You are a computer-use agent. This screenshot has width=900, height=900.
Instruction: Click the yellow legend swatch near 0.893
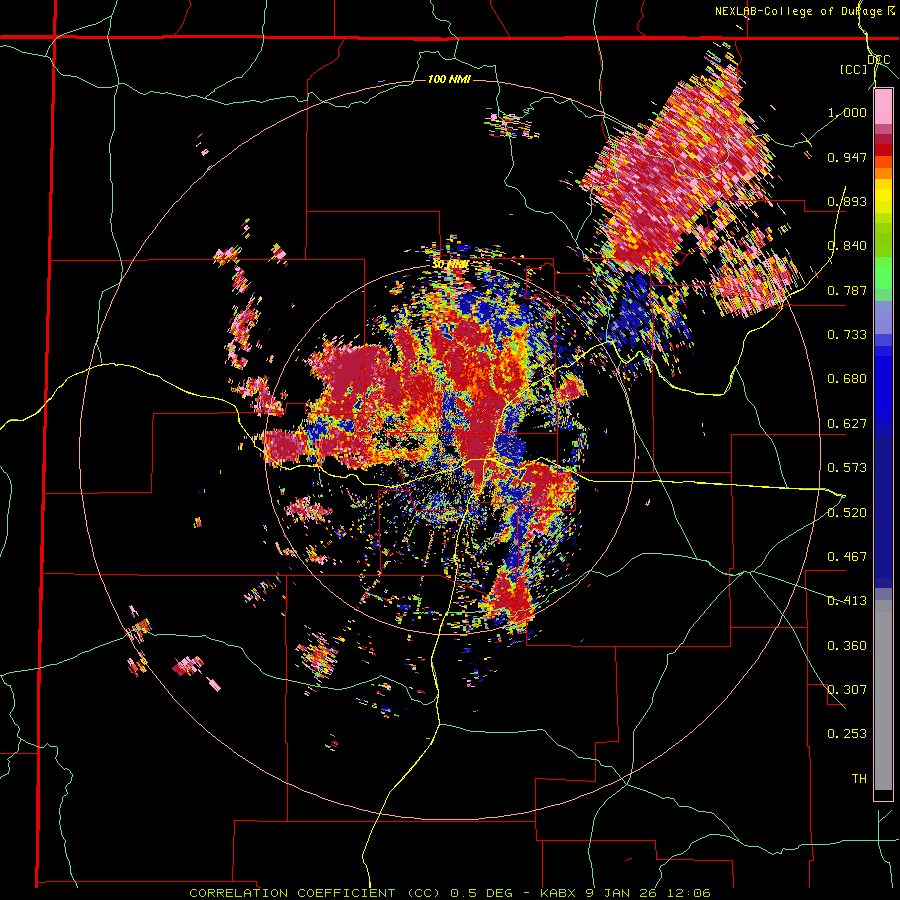(x=883, y=196)
